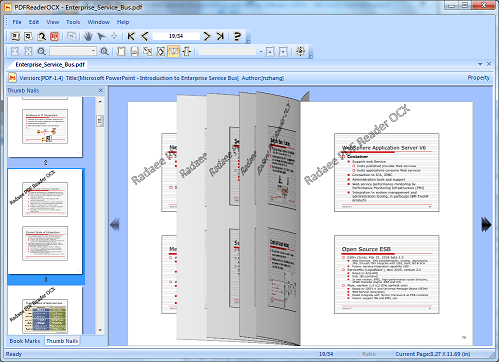The image size is (499, 362).
Task: Open the File menu
Action: point(17,22)
